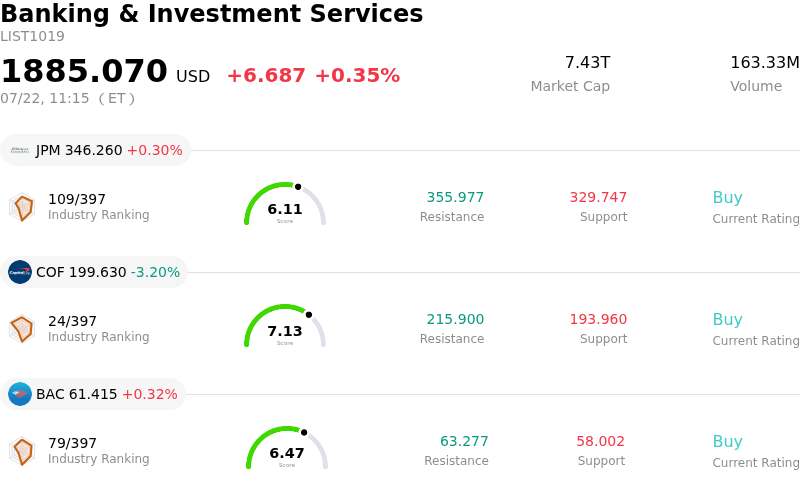Click the Capital One logo icon

tap(20, 272)
